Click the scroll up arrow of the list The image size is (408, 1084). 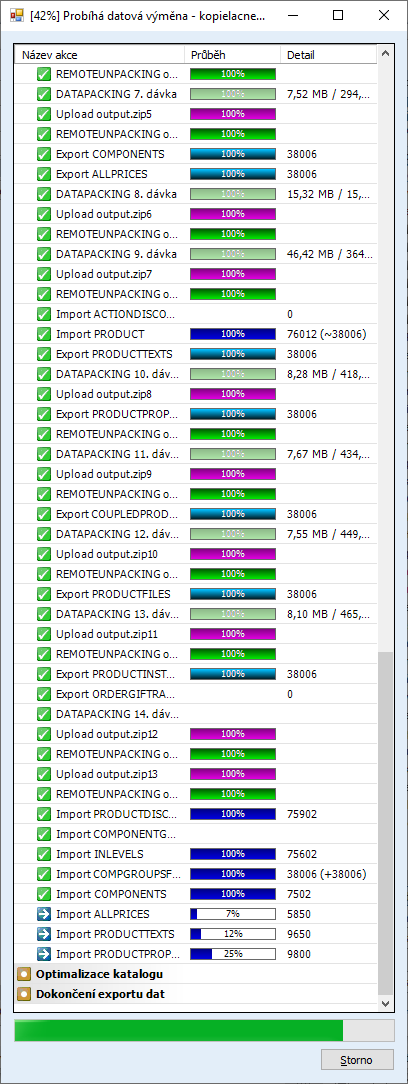click(x=385, y=53)
